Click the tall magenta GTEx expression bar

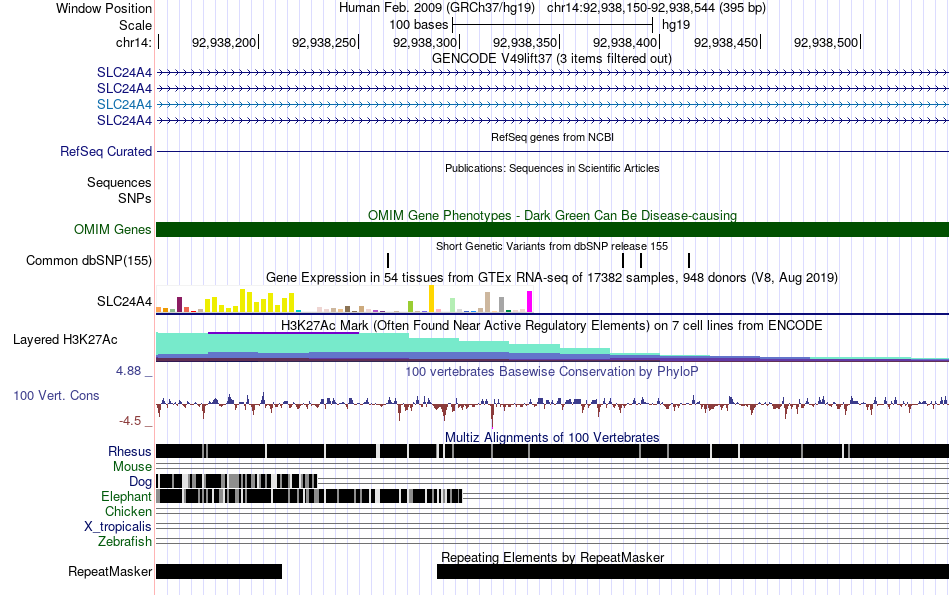click(529, 302)
